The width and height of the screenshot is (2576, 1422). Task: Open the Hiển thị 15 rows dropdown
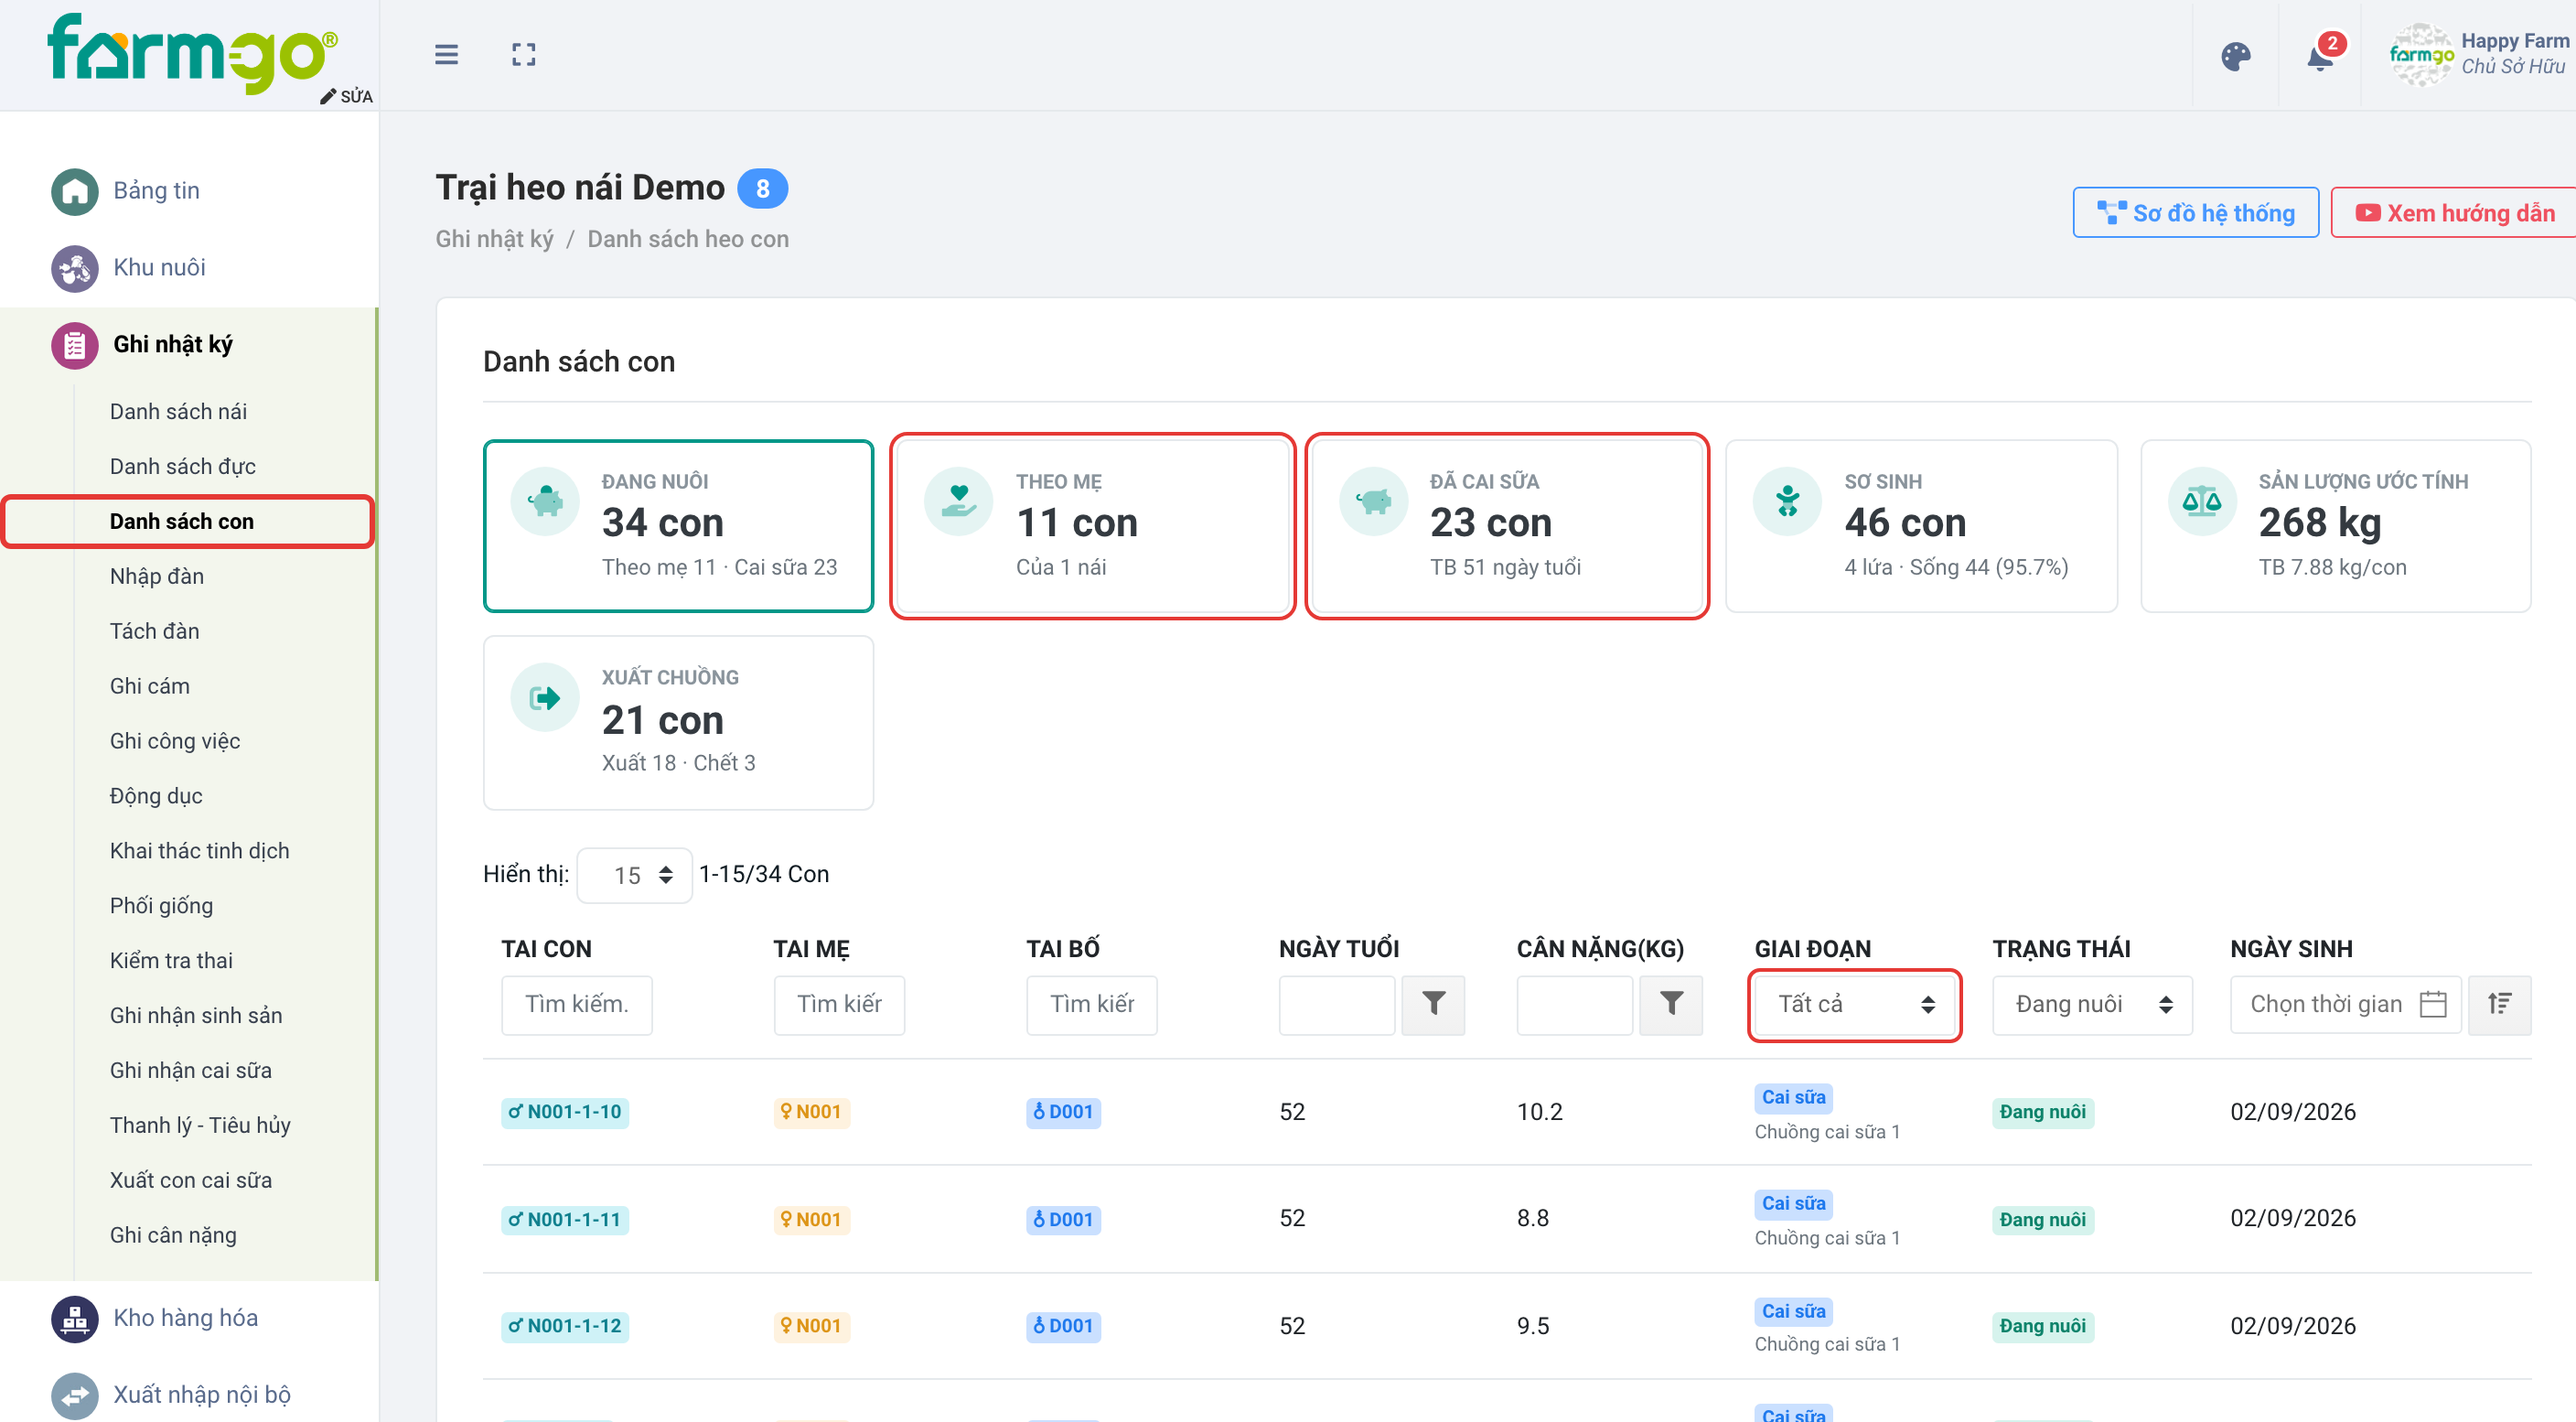tap(635, 875)
